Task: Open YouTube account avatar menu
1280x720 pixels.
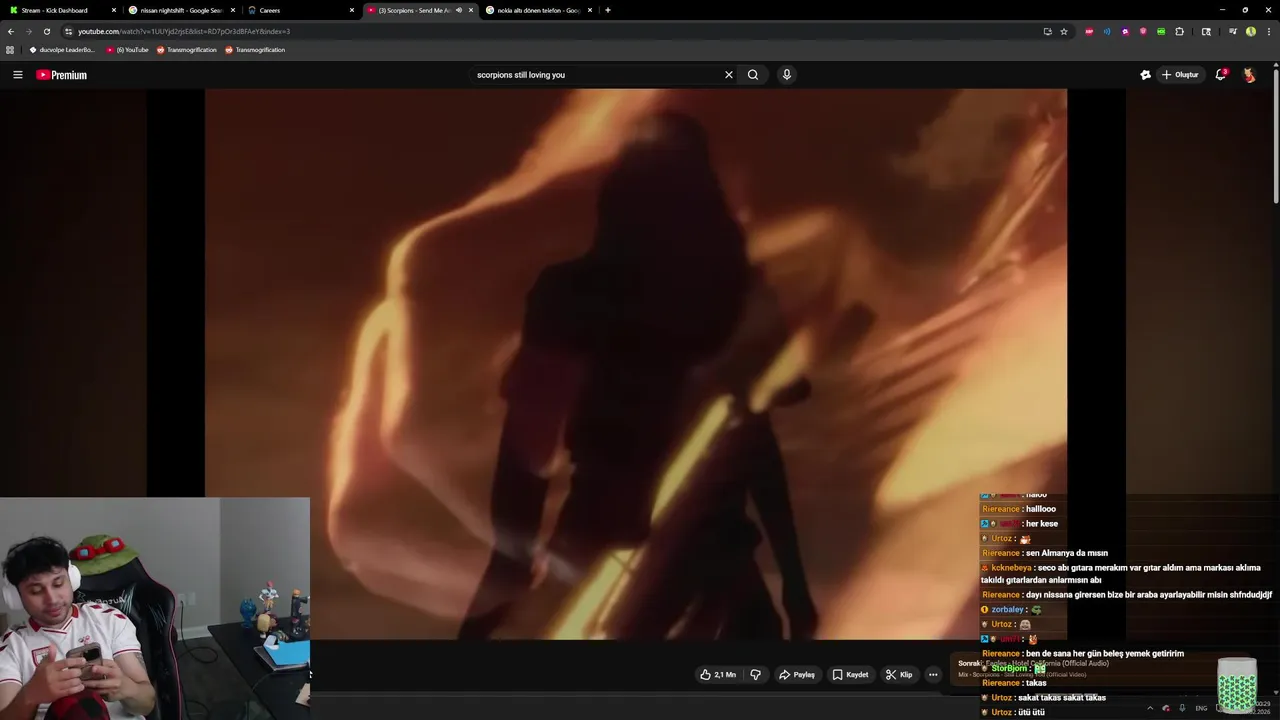Action: pyautogui.click(x=1249, y=75)
